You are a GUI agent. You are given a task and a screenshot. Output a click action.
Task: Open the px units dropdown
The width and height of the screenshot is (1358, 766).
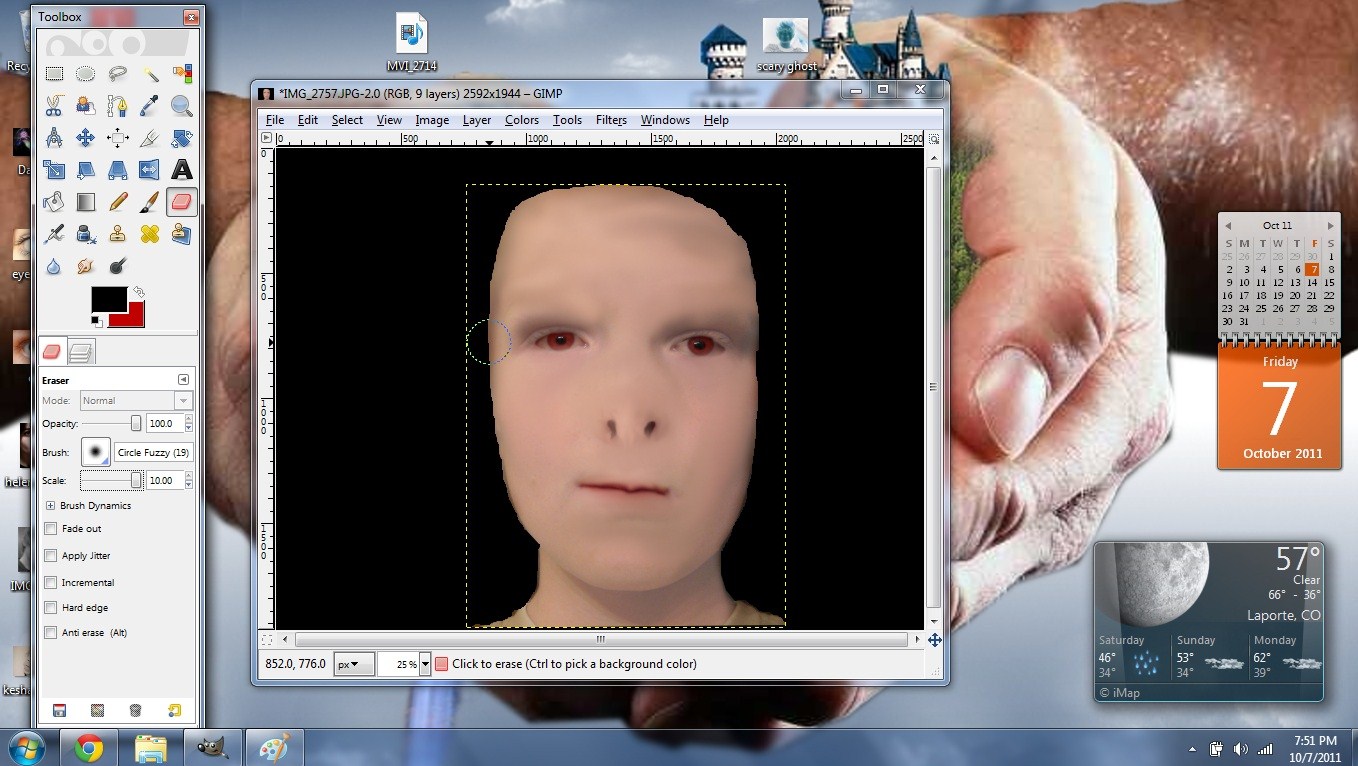click(354, 664)
